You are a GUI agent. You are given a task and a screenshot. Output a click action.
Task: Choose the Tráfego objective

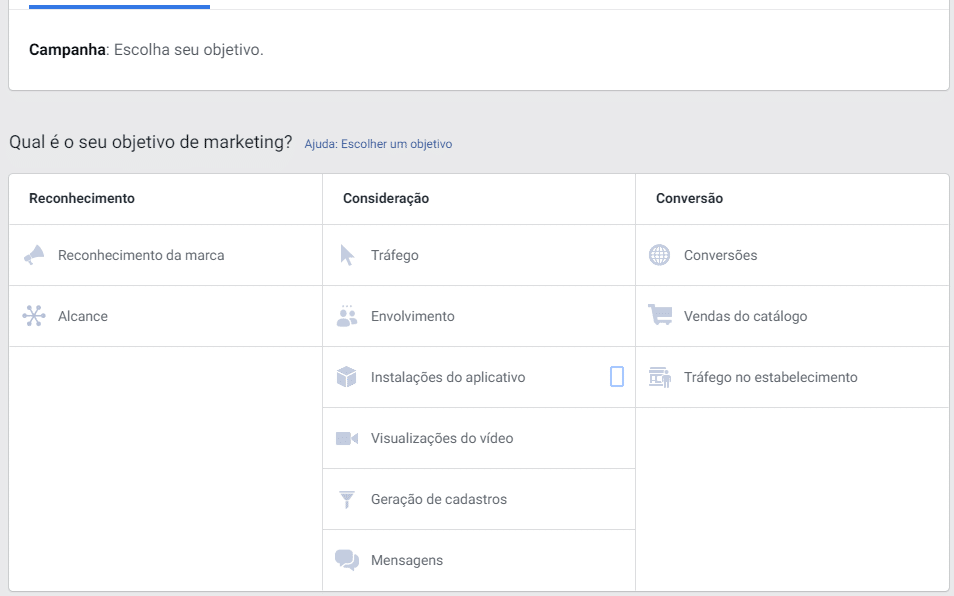(x=479, y=255)
